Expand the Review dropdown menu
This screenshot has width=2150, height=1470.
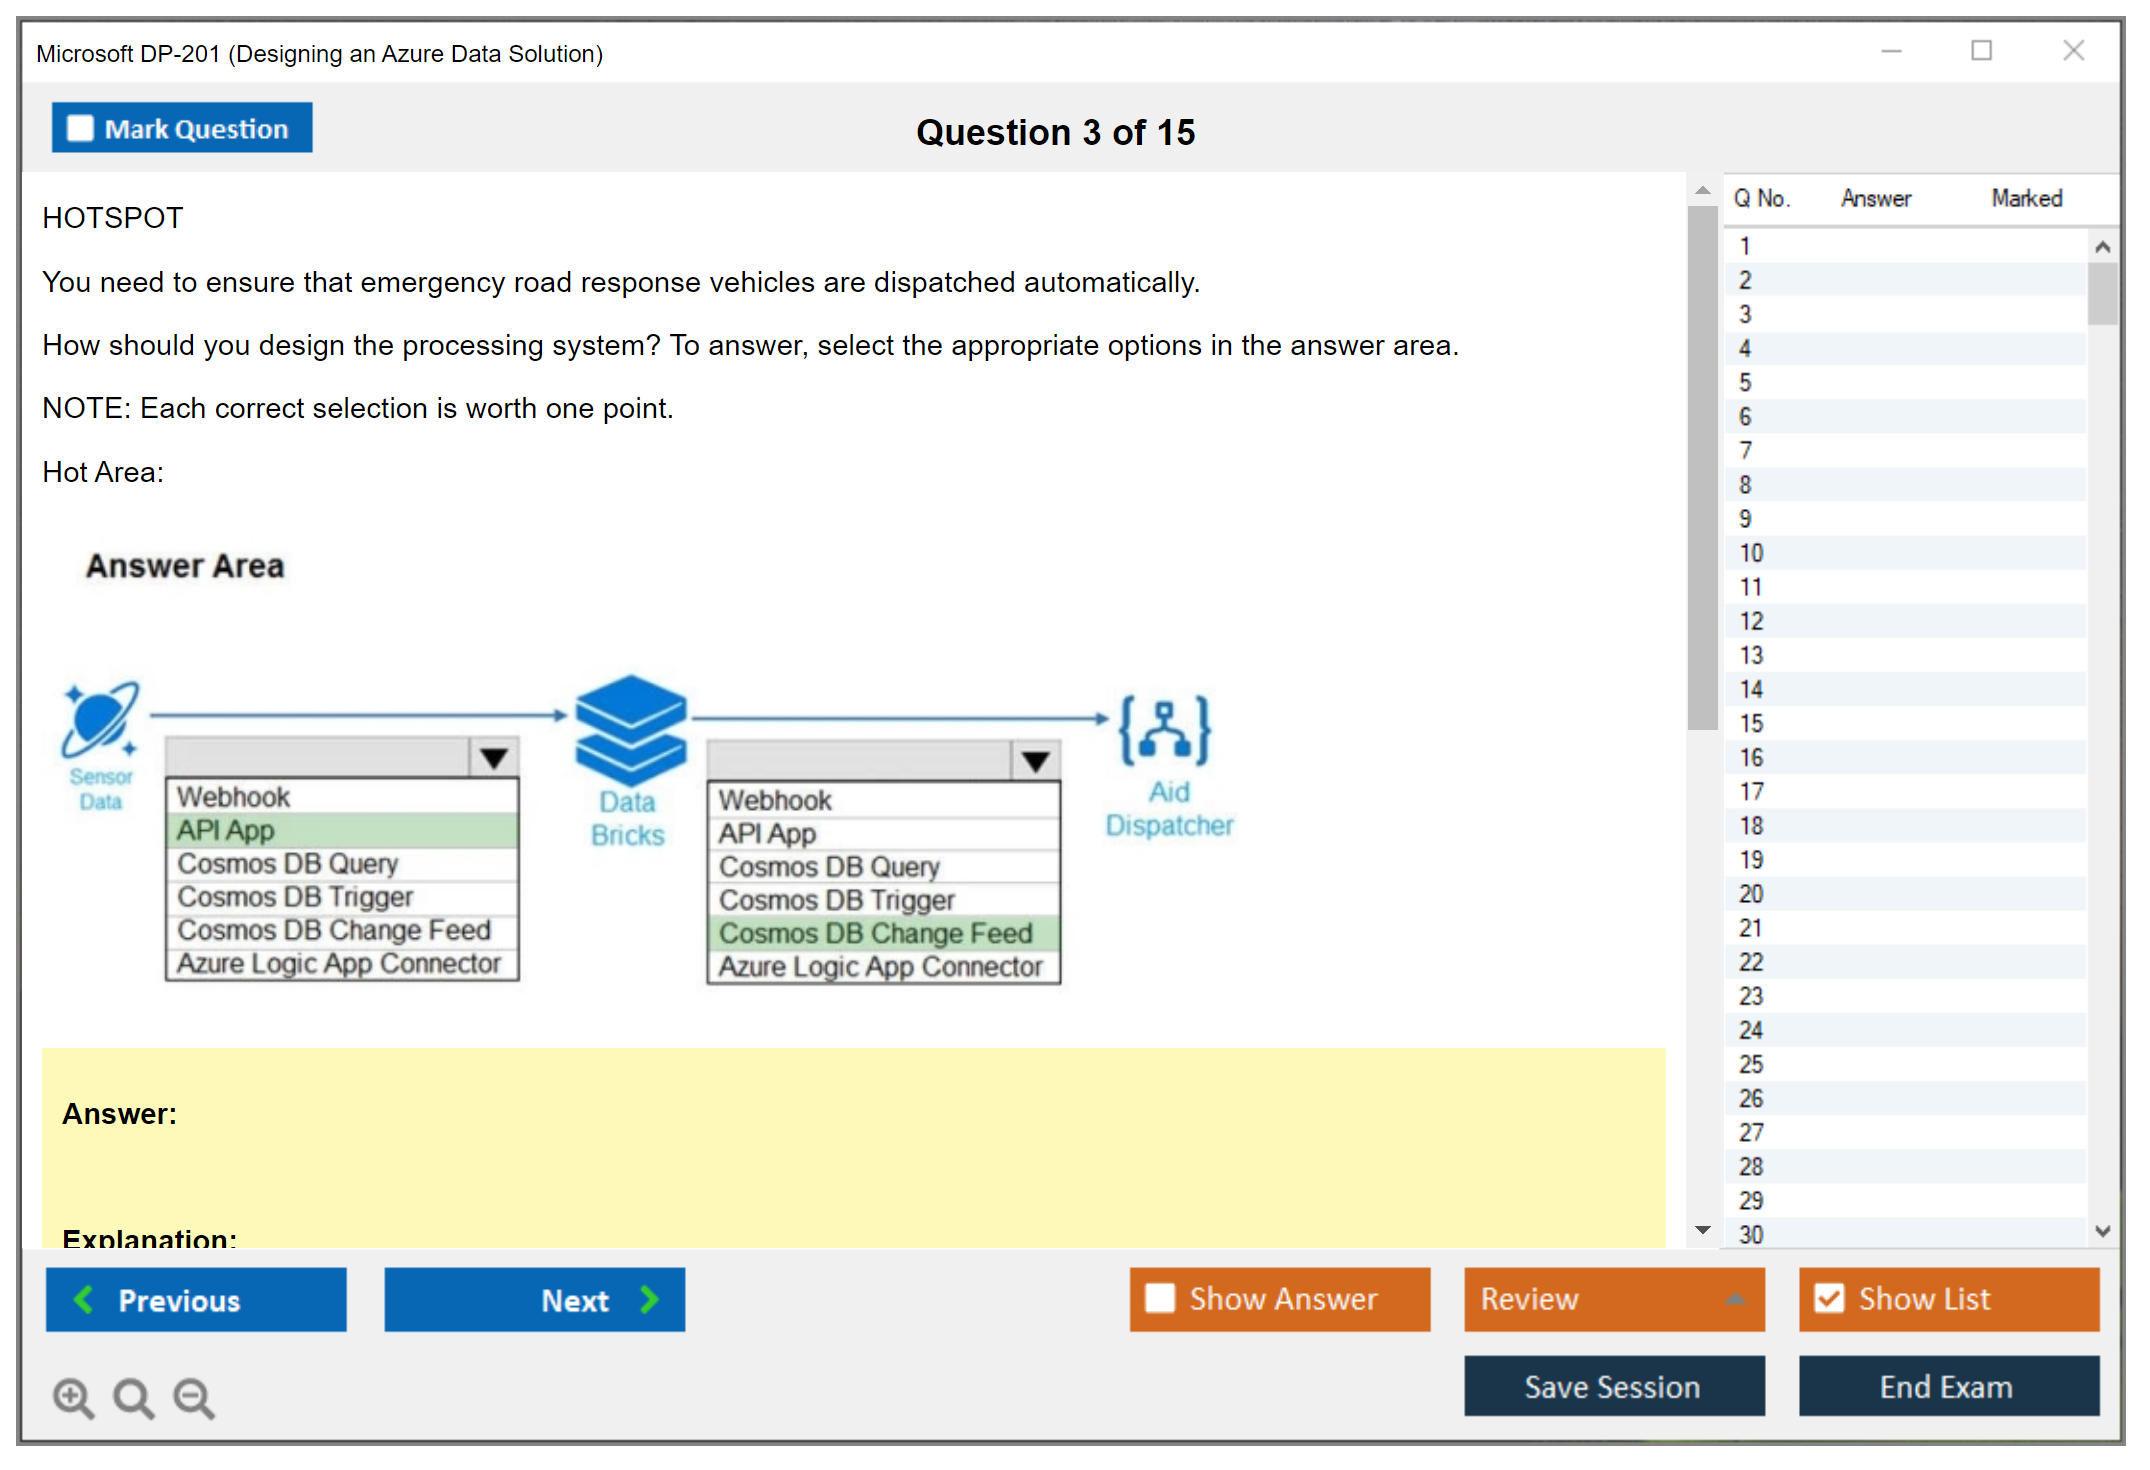click(x=1735, y=1298)
